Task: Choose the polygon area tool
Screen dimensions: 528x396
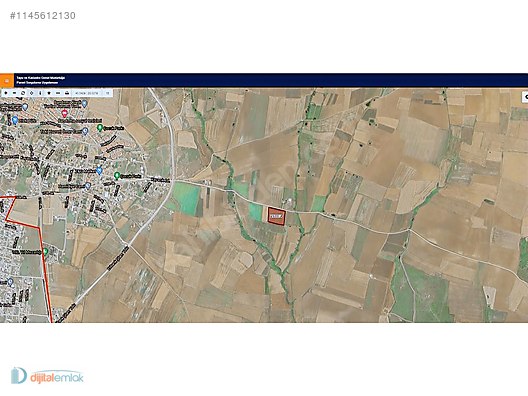Action: 49,93
